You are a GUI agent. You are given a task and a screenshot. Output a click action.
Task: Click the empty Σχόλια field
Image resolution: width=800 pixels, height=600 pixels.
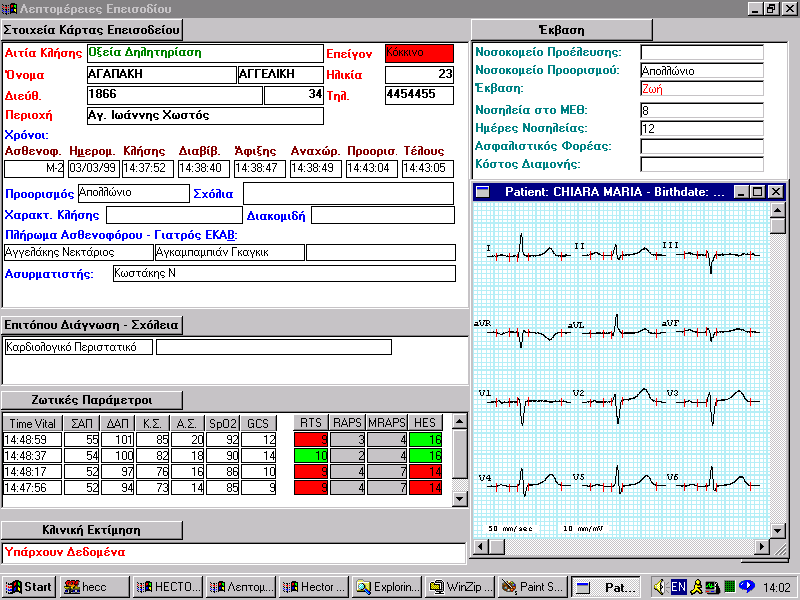(348, 193)
